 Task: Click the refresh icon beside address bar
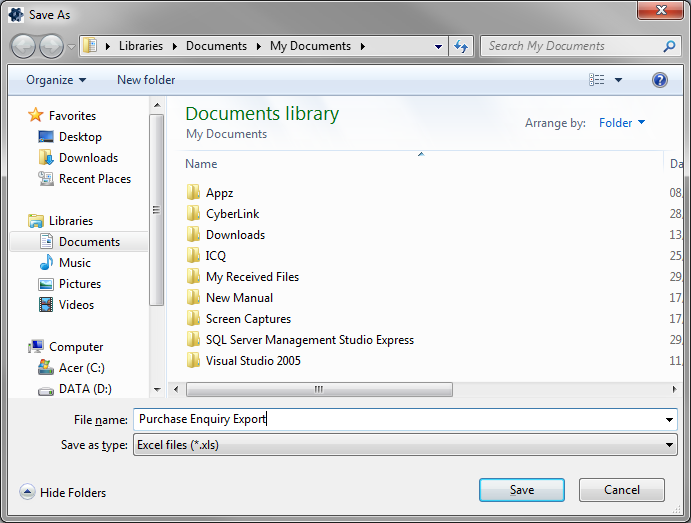point(461,46)
